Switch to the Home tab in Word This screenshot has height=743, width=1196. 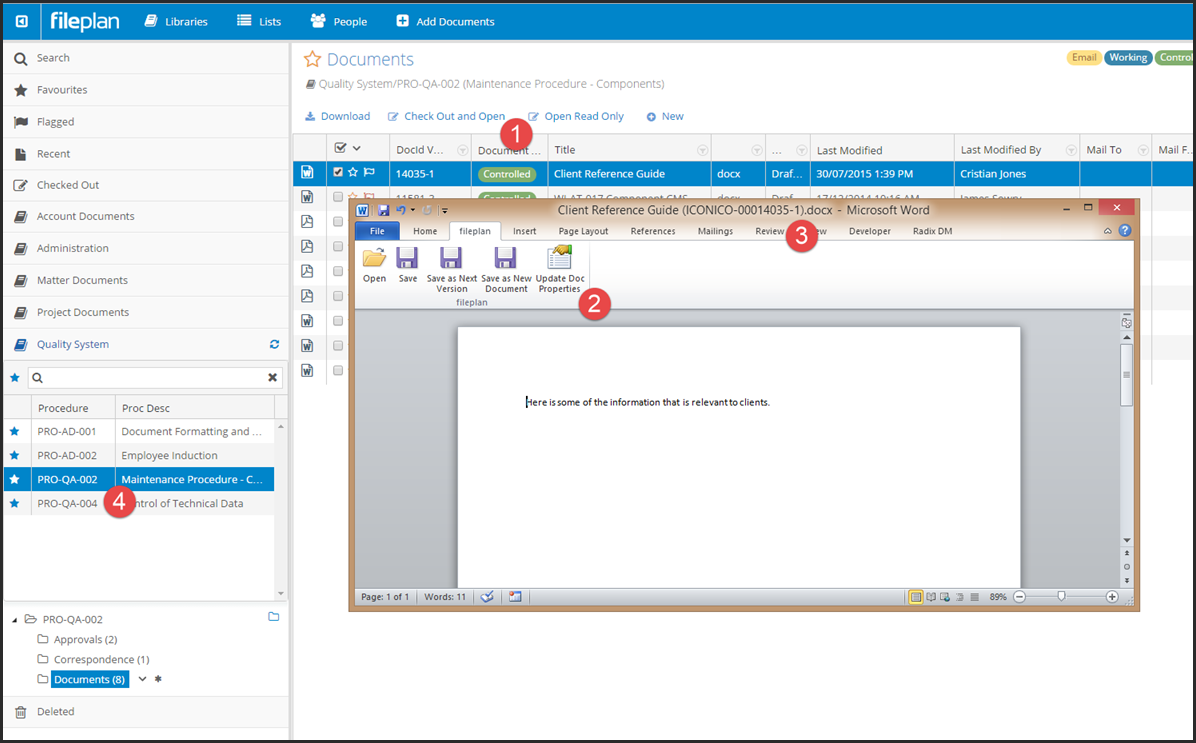(x=425, y=231)
